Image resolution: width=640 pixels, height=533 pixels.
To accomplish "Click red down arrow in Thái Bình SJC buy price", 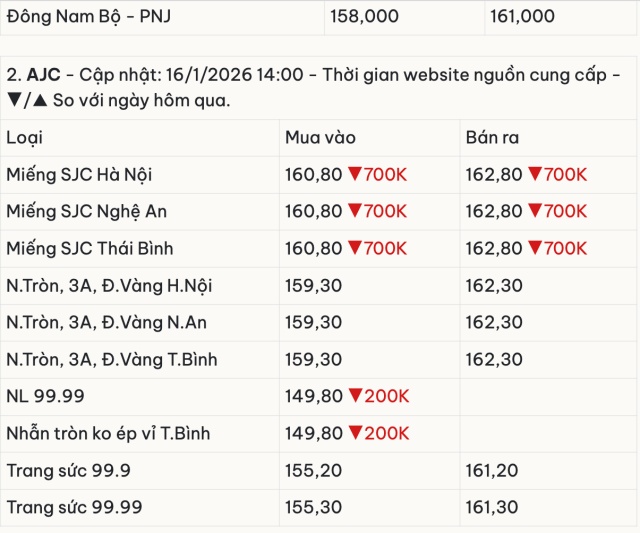I will tap(354, 248).
